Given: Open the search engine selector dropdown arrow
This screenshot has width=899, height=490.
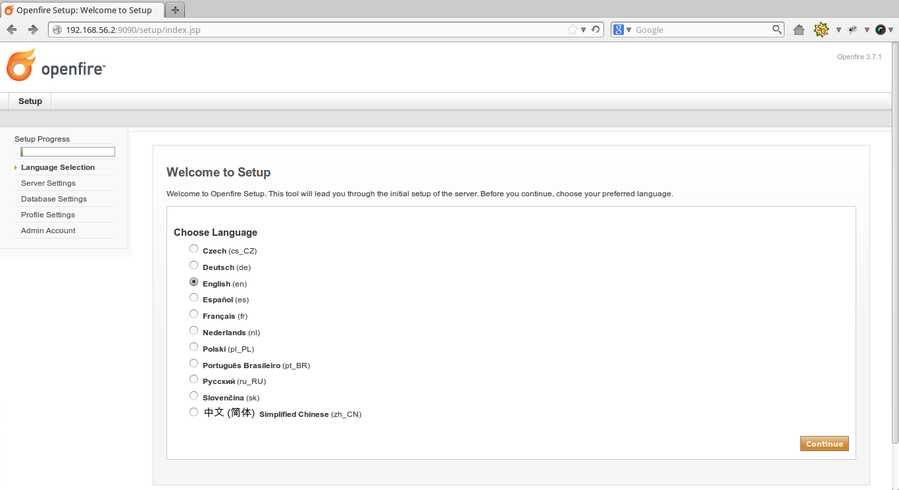Looking at the screenshot, I should pyautogui.click(x=628, y=30).
